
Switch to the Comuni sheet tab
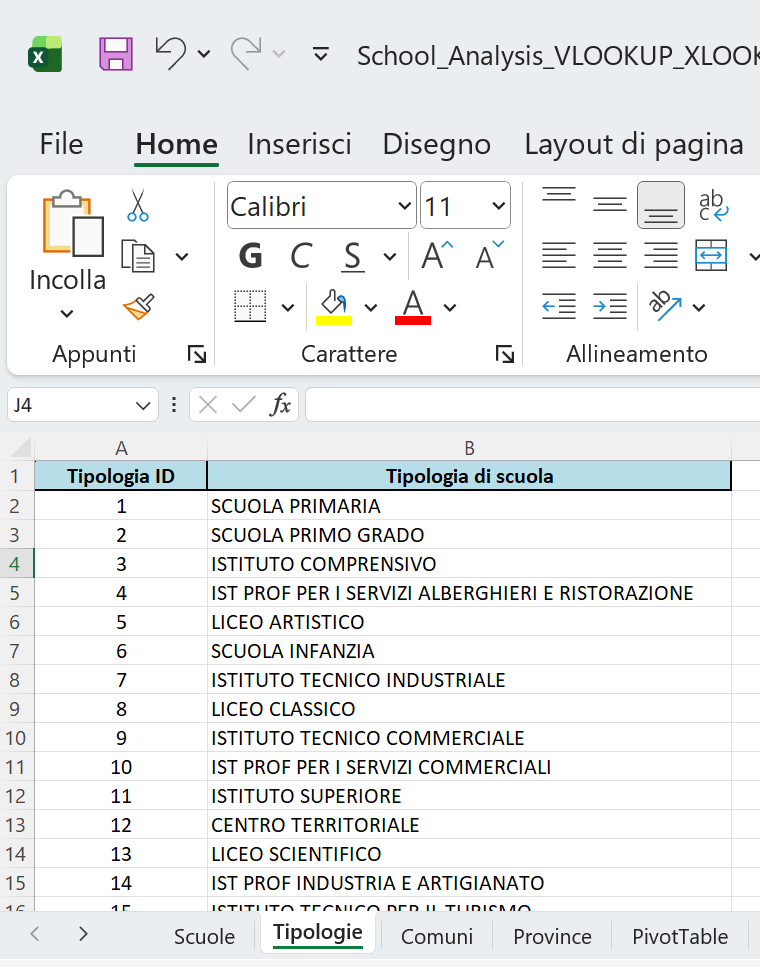coord(437,936)
